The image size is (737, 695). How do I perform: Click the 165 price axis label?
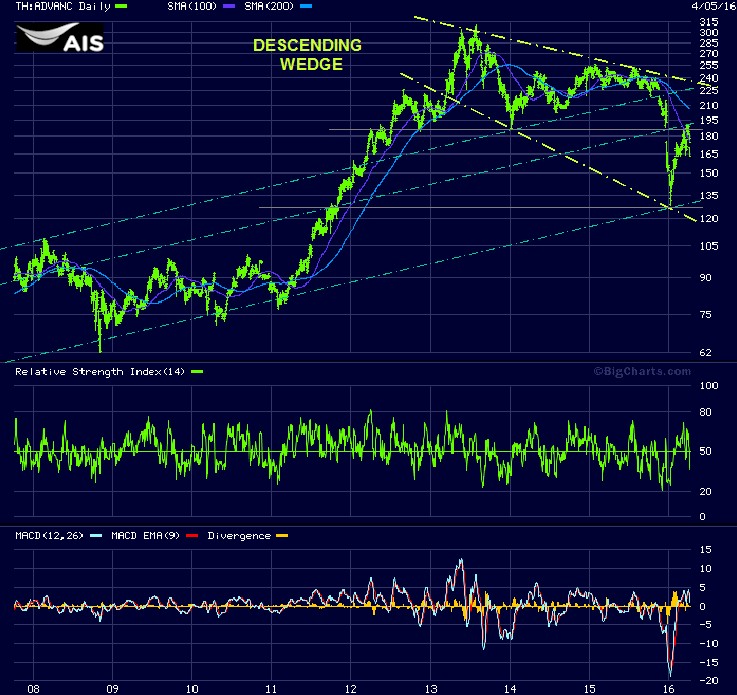pos(709,154)
